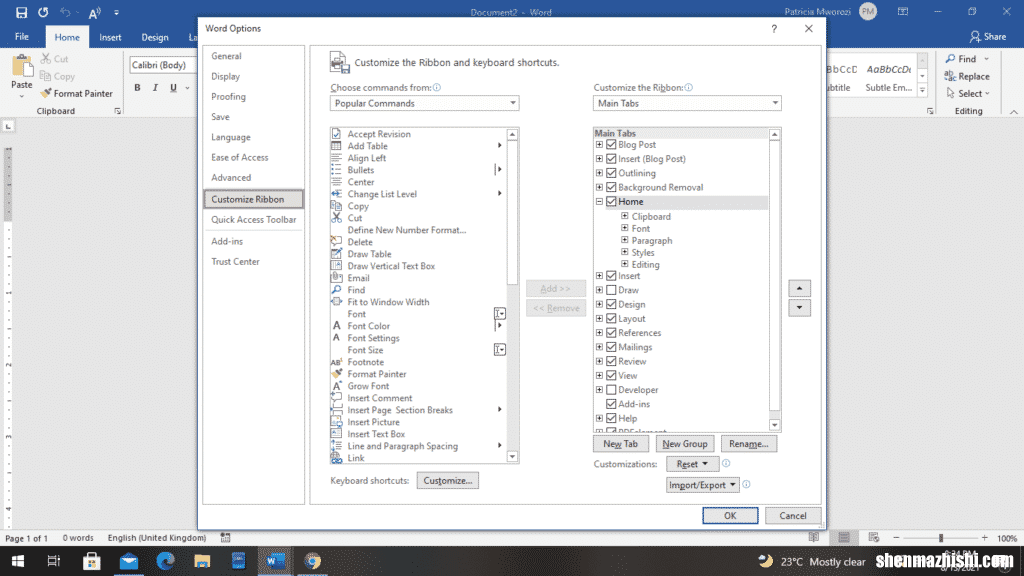Click the Save icon in Word title bar
This screenshot has width=1024, height=576.
click(x=22, y=12)
